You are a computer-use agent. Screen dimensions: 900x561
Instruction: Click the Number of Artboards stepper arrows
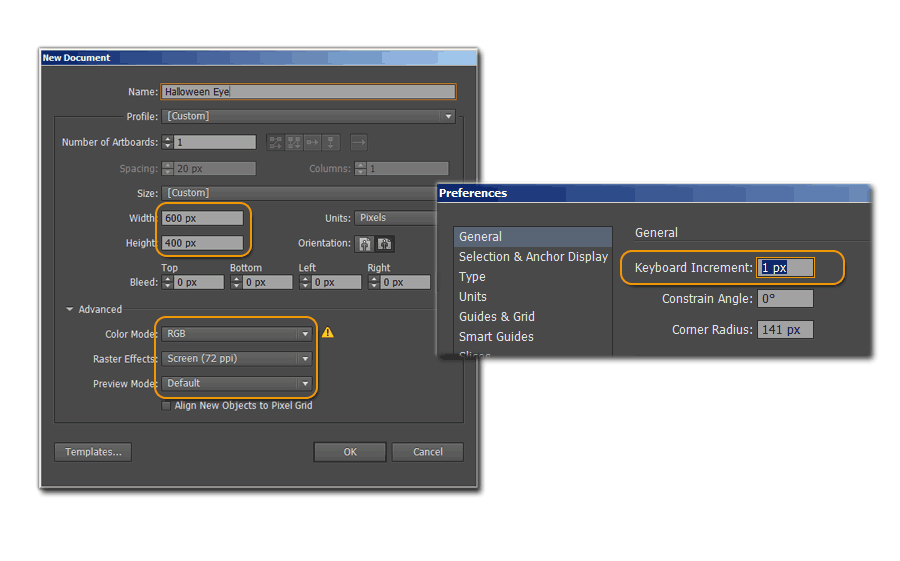point(168,142)
